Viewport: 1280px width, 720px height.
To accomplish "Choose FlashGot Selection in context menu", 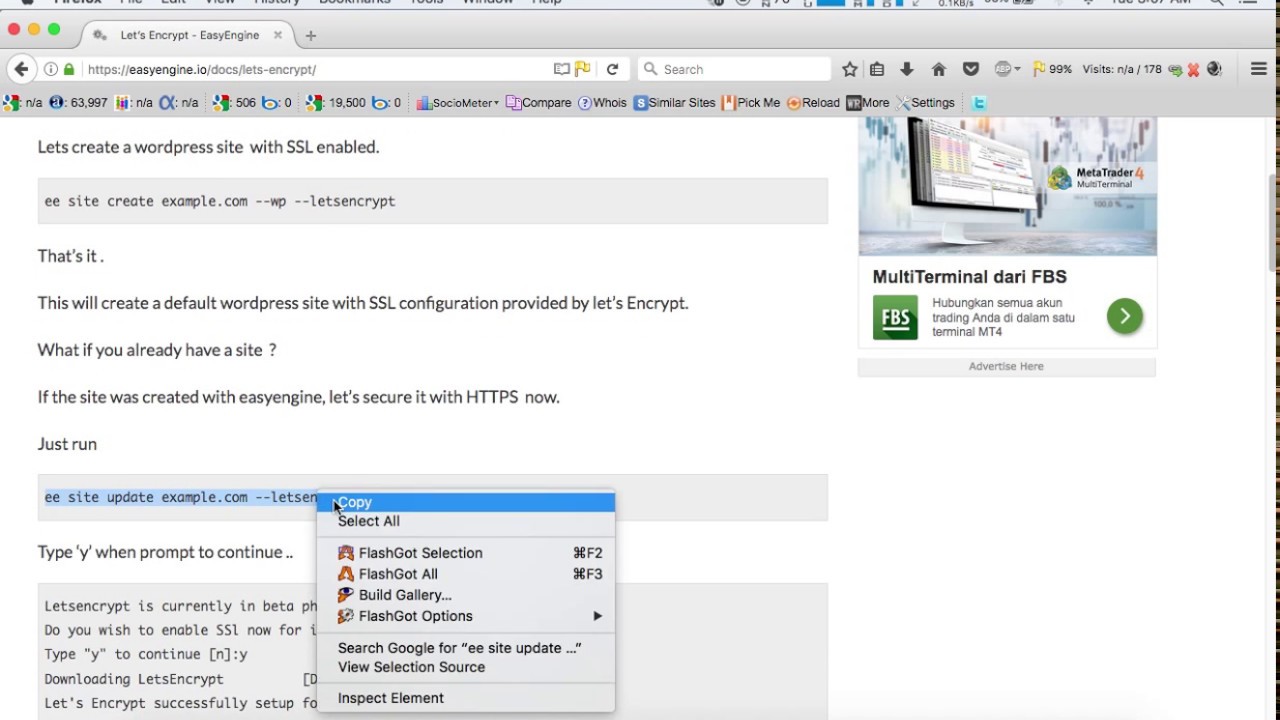I will pyautogui.click(x=466, y=553).
